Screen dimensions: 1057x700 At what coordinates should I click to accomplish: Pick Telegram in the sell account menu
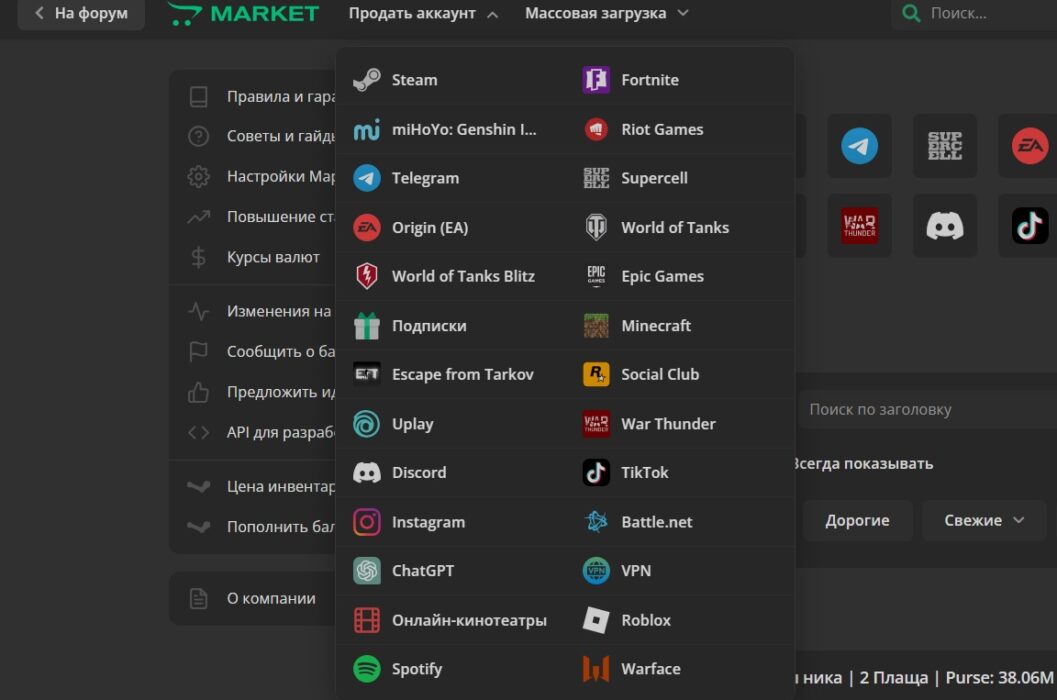coord(450,178)
